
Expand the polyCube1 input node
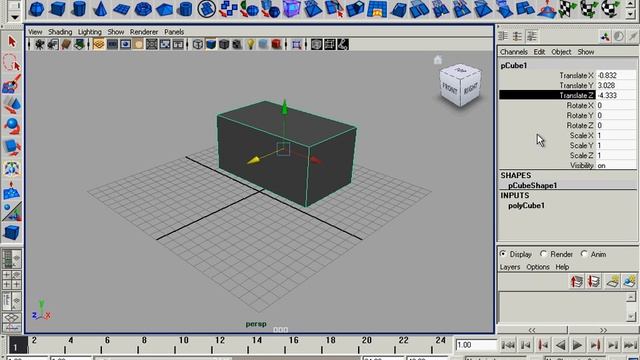point(526,206)
